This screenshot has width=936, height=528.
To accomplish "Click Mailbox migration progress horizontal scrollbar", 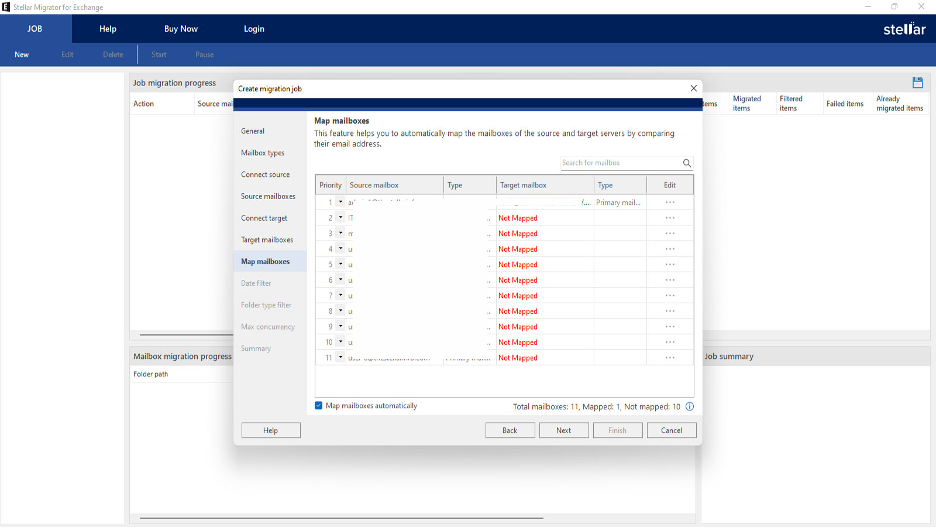I will pos(341,518).
